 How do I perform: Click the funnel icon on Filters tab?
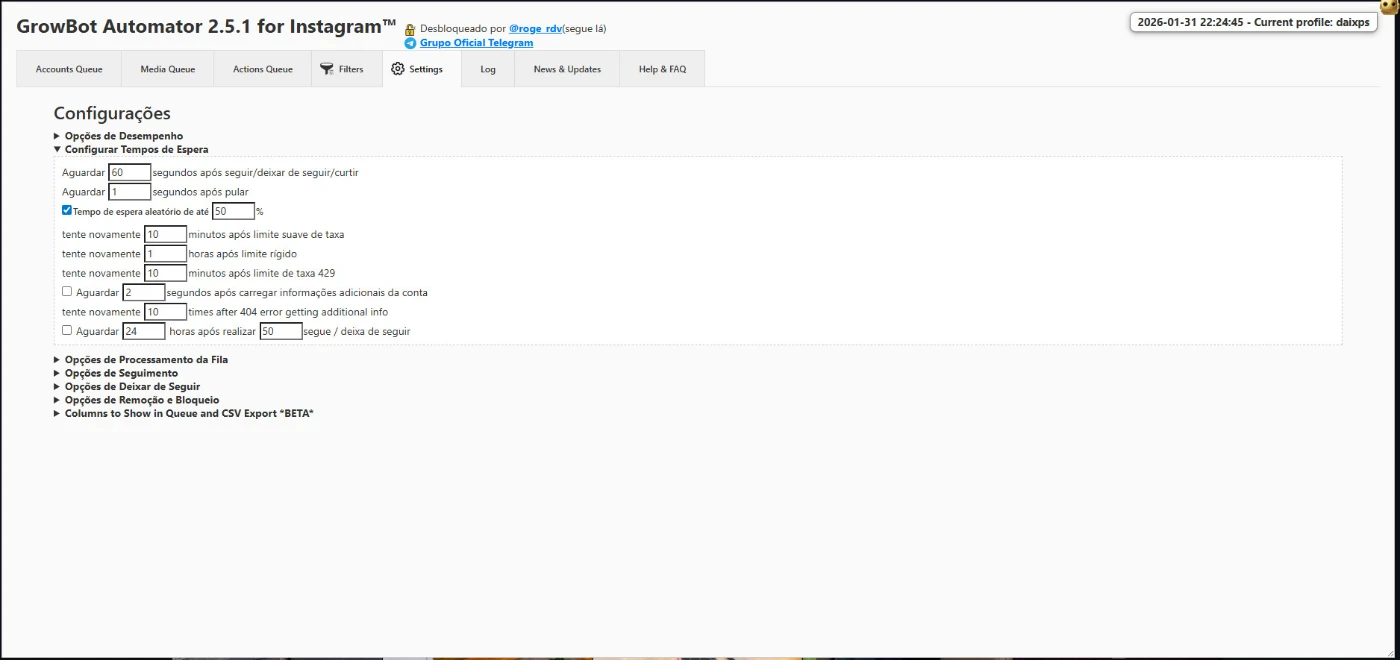[326, 69]
